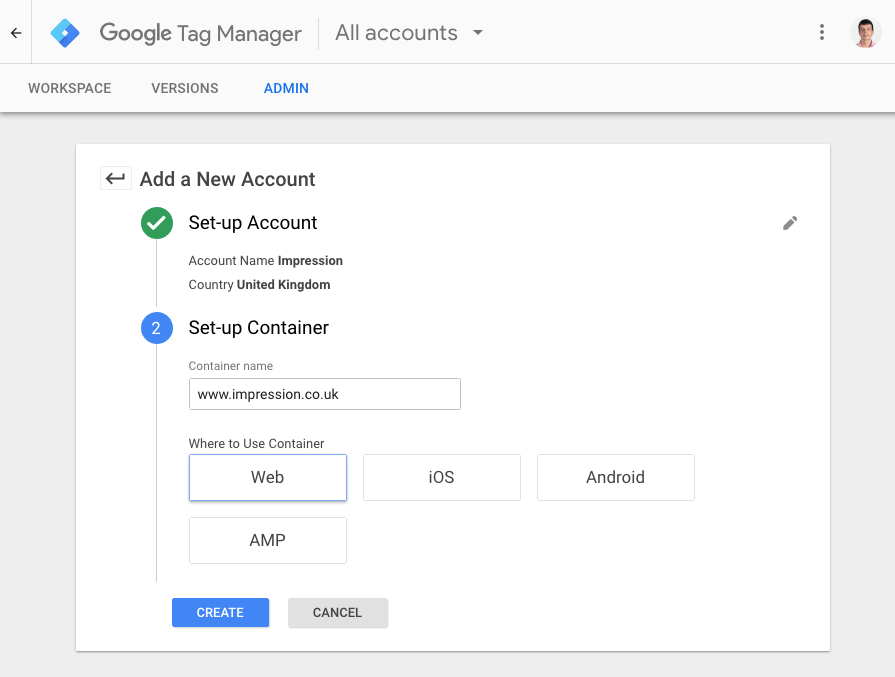
Task: Select Android as container platform
Action: coord(616,477)
